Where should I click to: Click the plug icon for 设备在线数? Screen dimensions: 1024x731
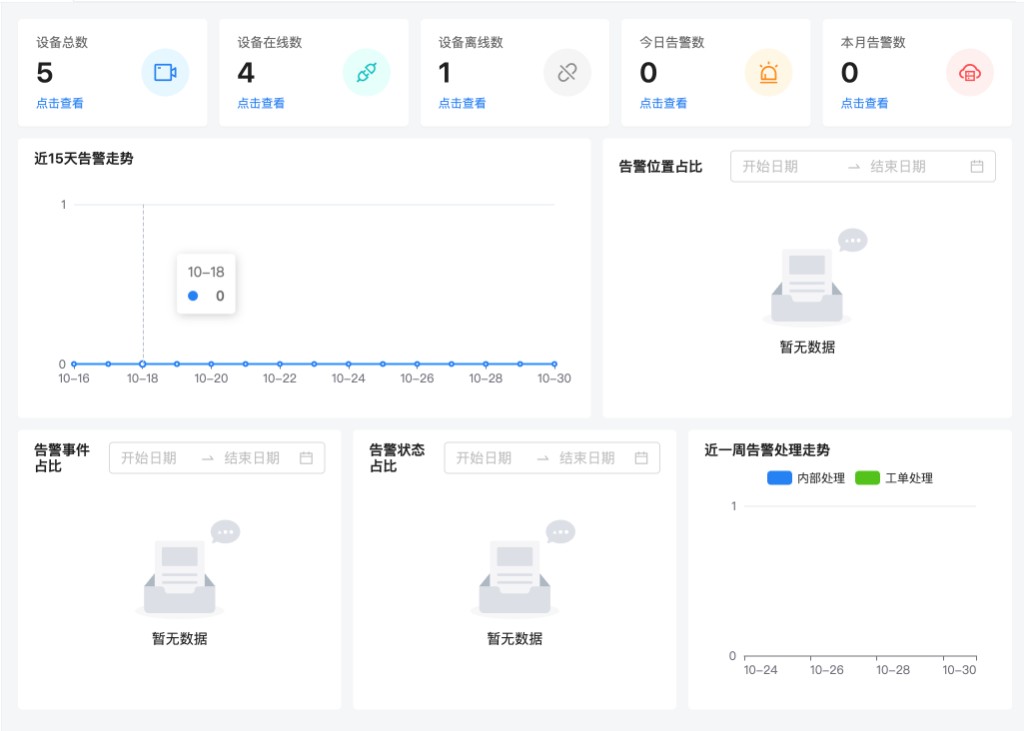click(366, 73)
